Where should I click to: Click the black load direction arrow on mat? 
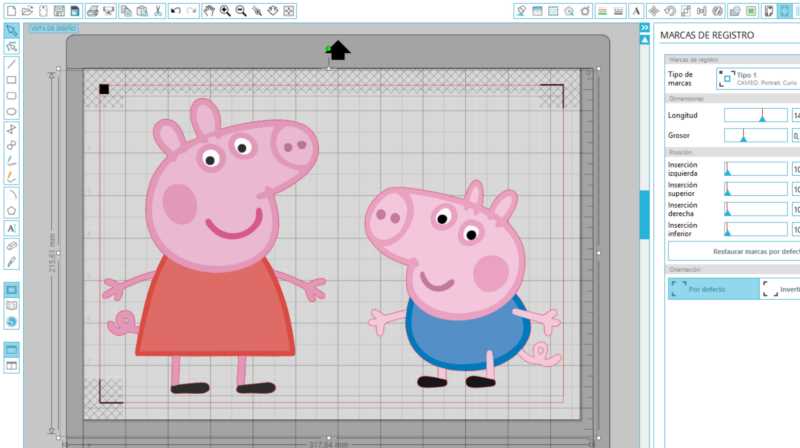tap(338, 51)
